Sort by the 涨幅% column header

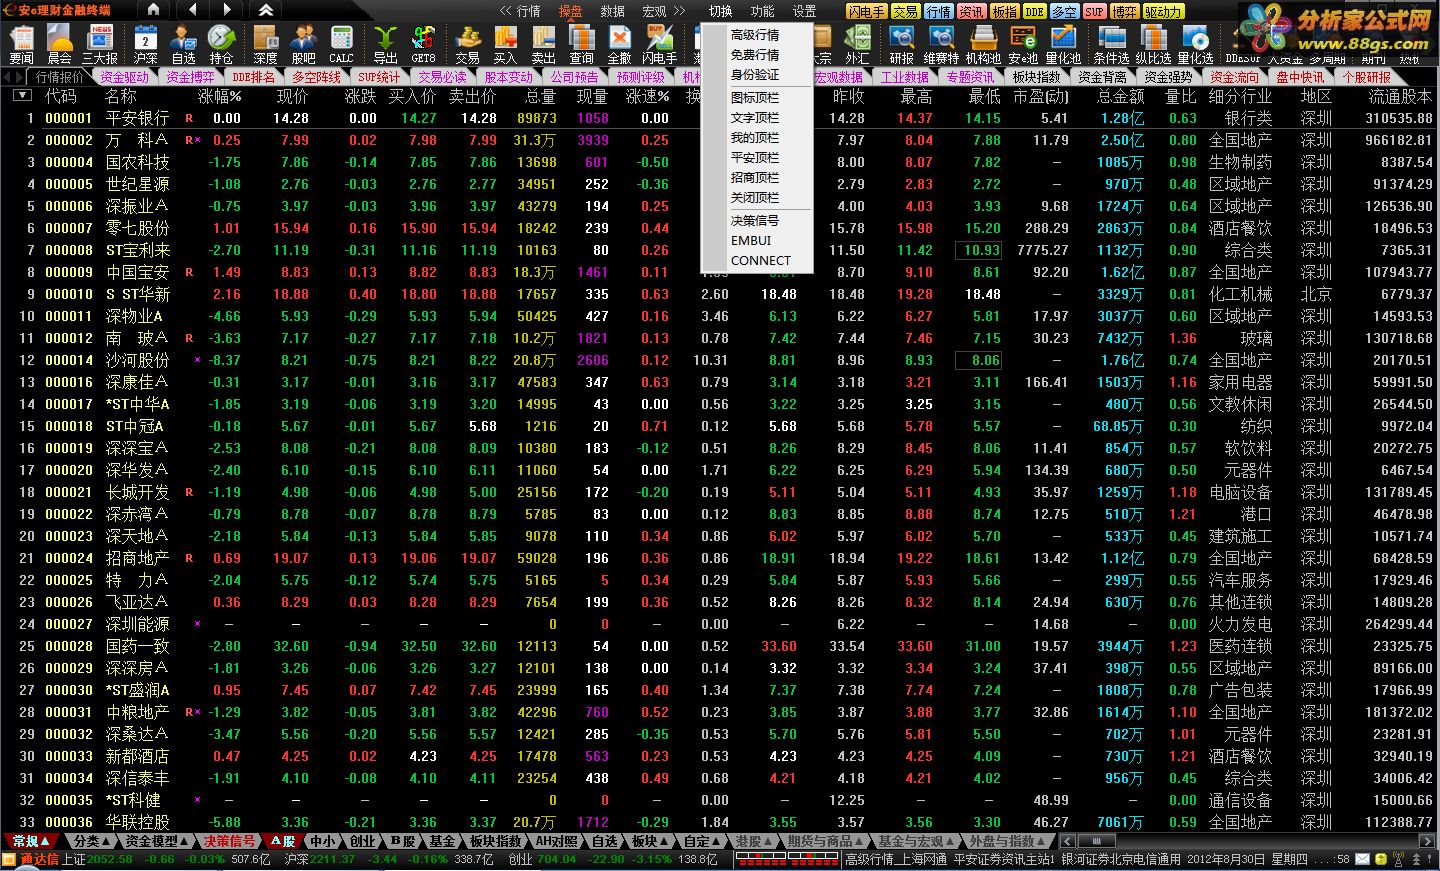pyautogui.click(x=220, y=96)
